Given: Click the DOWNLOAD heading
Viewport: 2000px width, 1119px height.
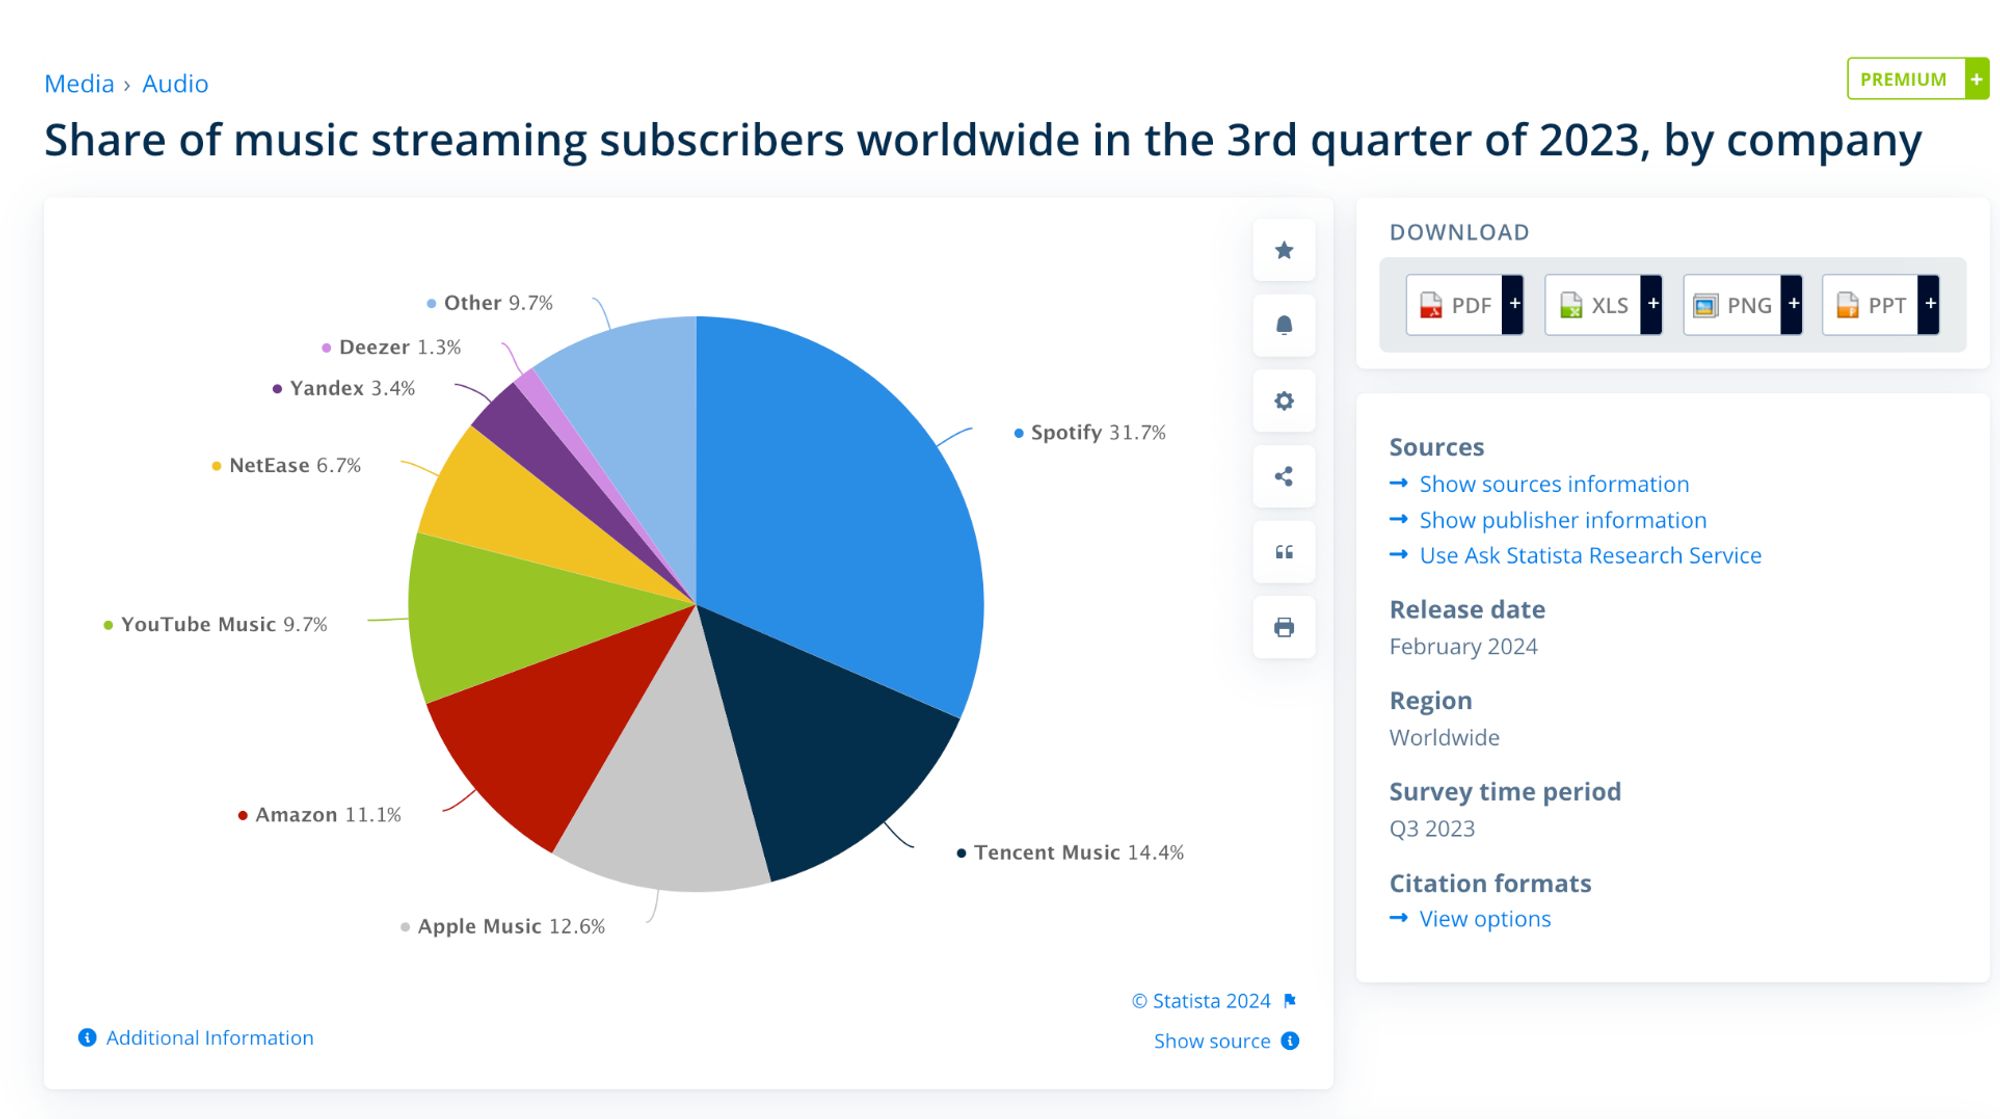Looking at the screenshot, I should [x=1459, y=233].
